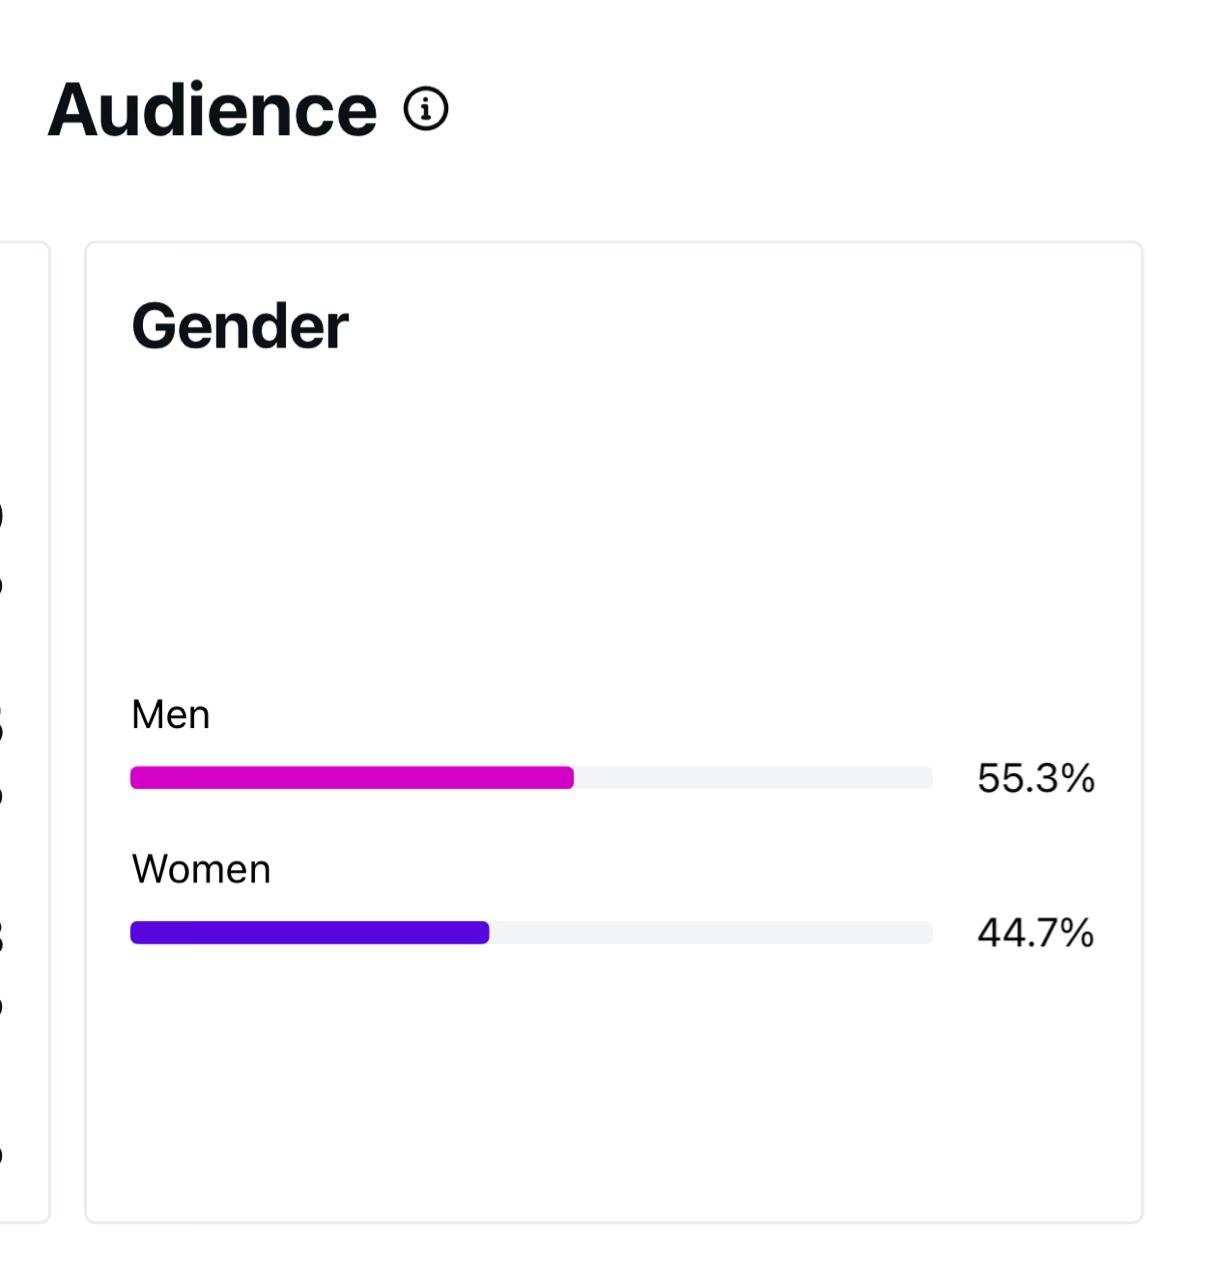Select the Men label text

tap(171, 715)
